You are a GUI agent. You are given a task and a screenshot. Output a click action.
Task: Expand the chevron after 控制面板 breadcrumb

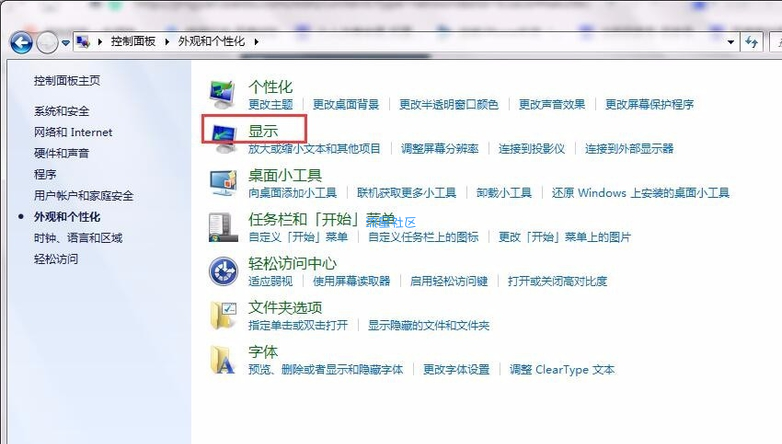[x=167, y=42]
